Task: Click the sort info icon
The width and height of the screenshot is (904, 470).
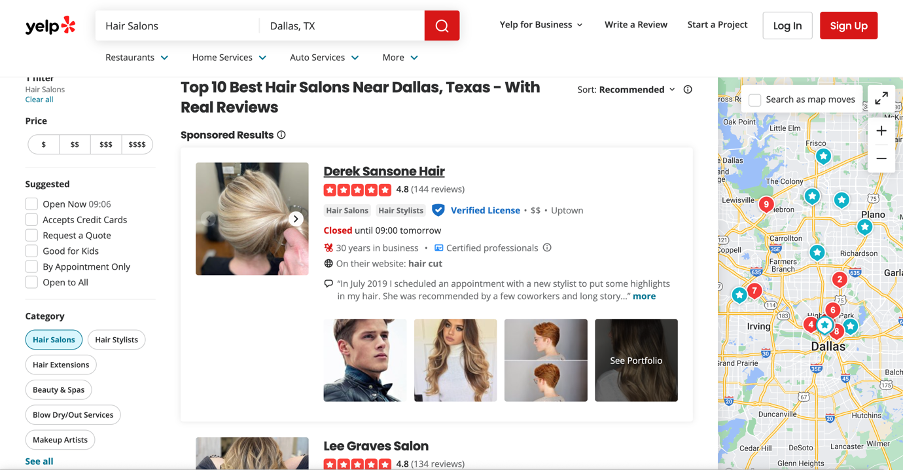Action: pos(688,89)
